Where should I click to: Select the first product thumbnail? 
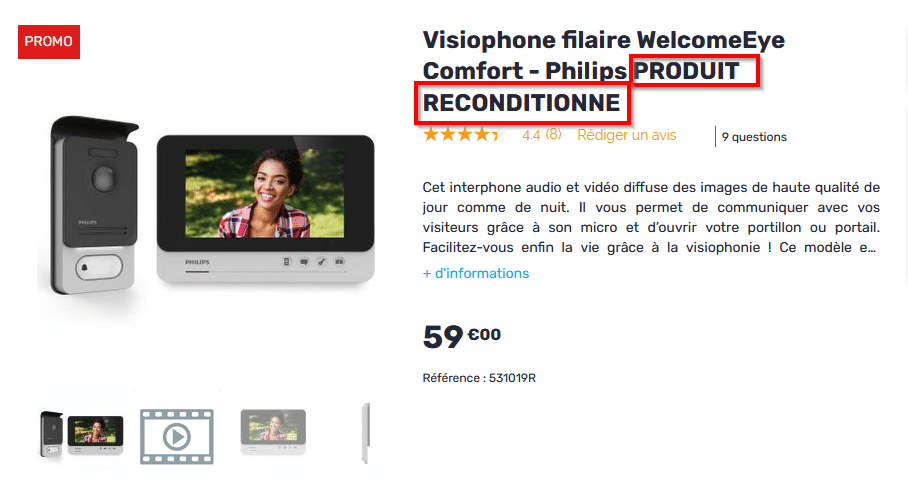pyautogui.click(x=82, y=434)
